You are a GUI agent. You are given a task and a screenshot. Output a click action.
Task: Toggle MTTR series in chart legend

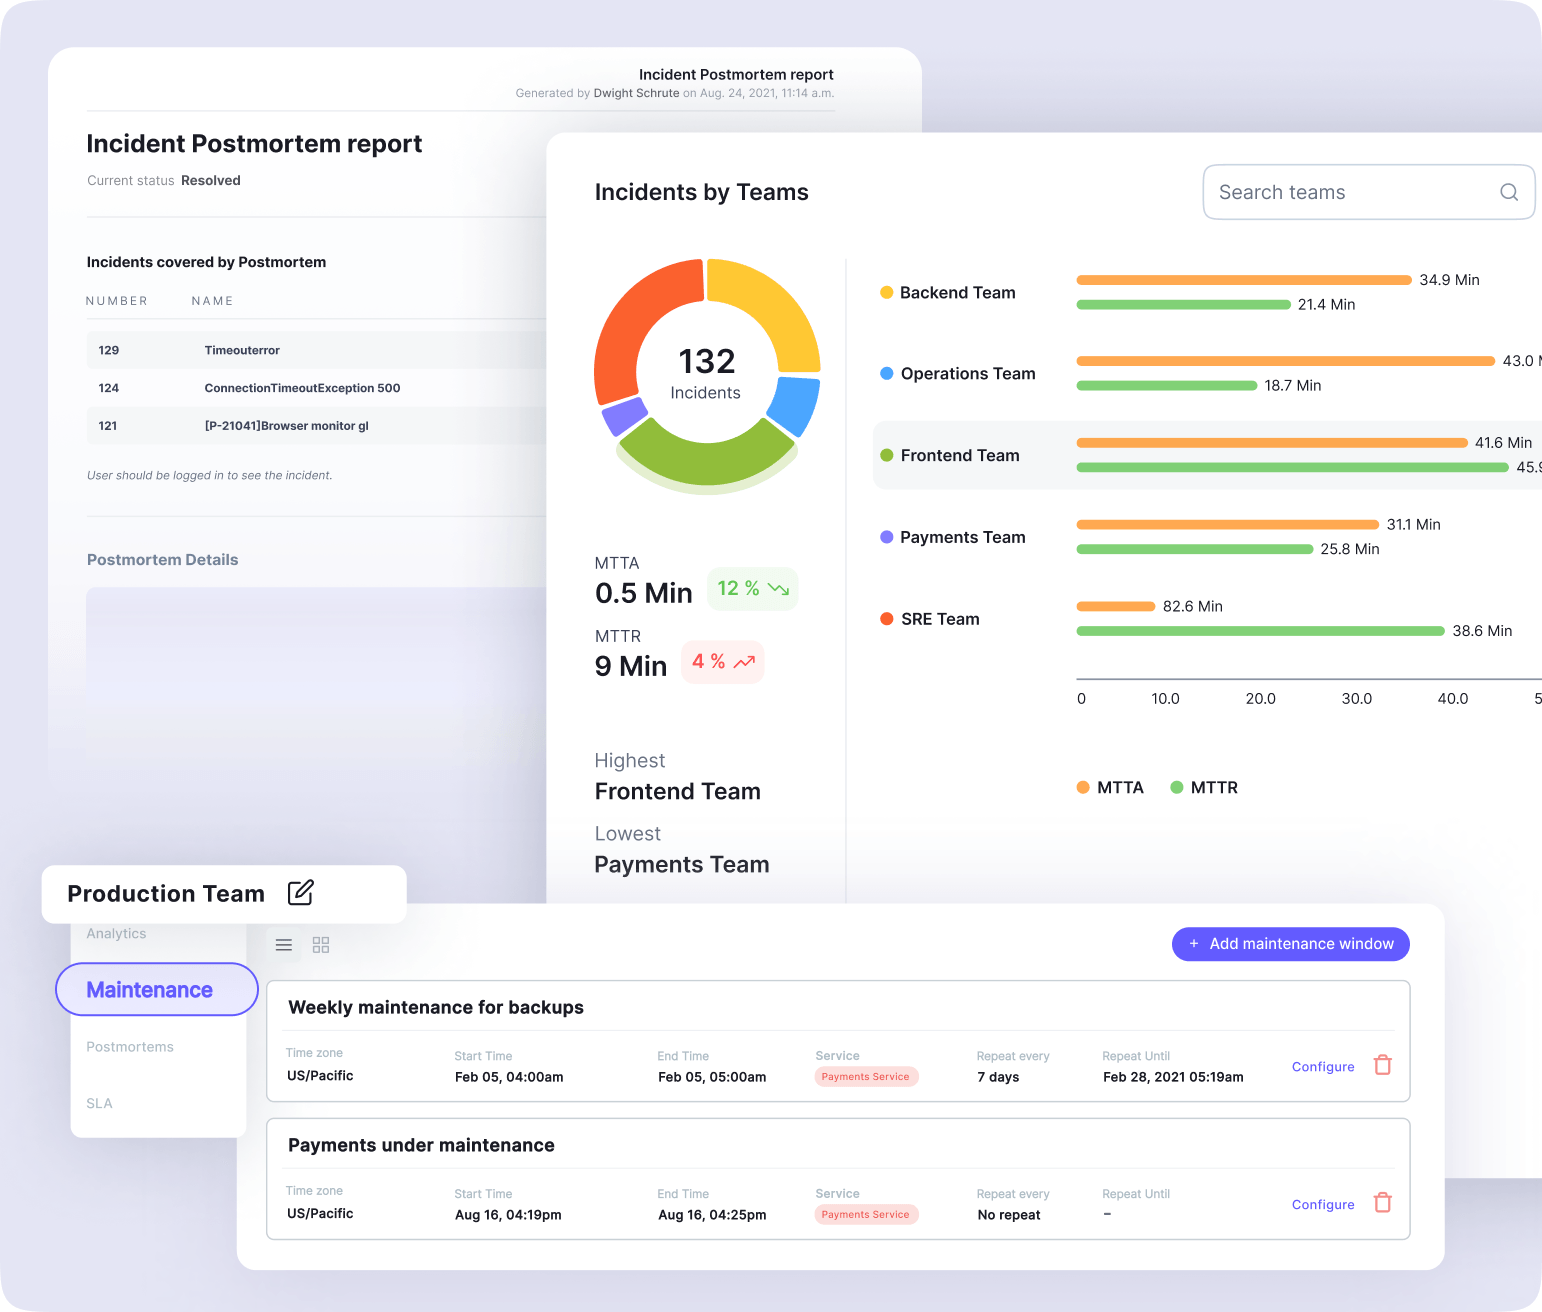(1204, 787)
